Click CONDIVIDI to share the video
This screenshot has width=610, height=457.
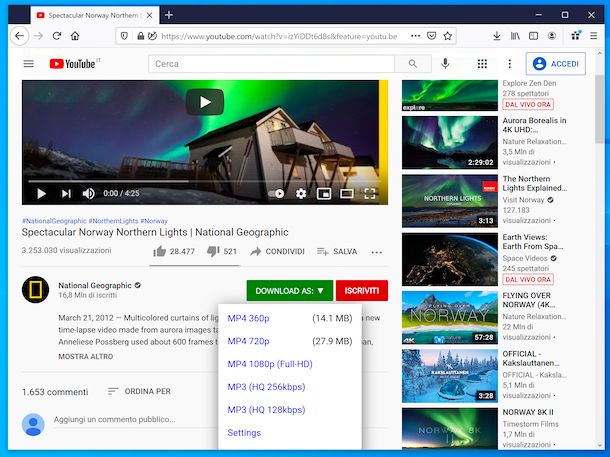277,252
